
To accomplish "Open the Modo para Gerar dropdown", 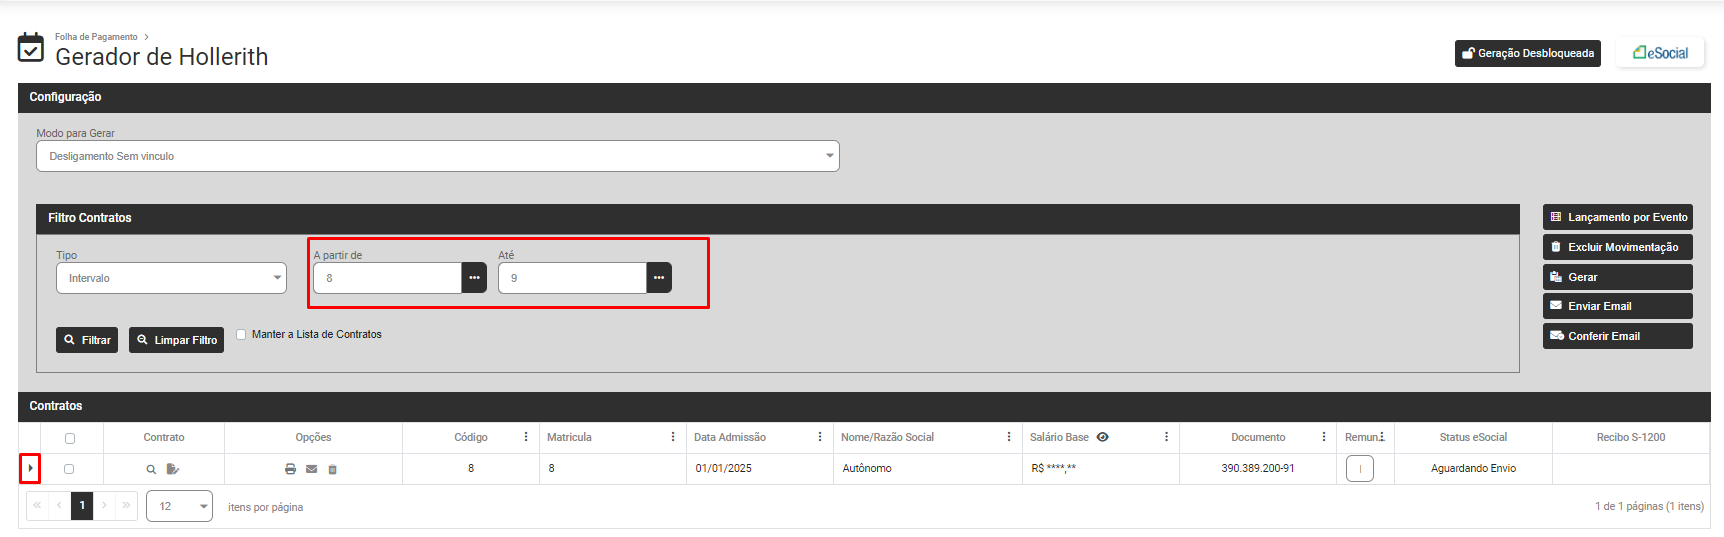I will click(438, 156).
